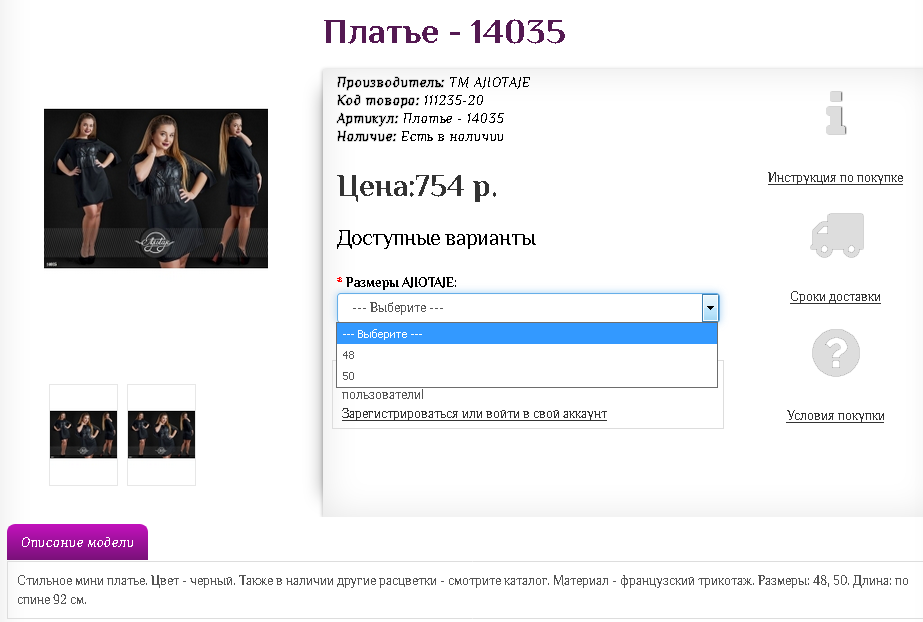Click the question mark icon
Viewport: 923px width, 622px height.
pos(836,352)
